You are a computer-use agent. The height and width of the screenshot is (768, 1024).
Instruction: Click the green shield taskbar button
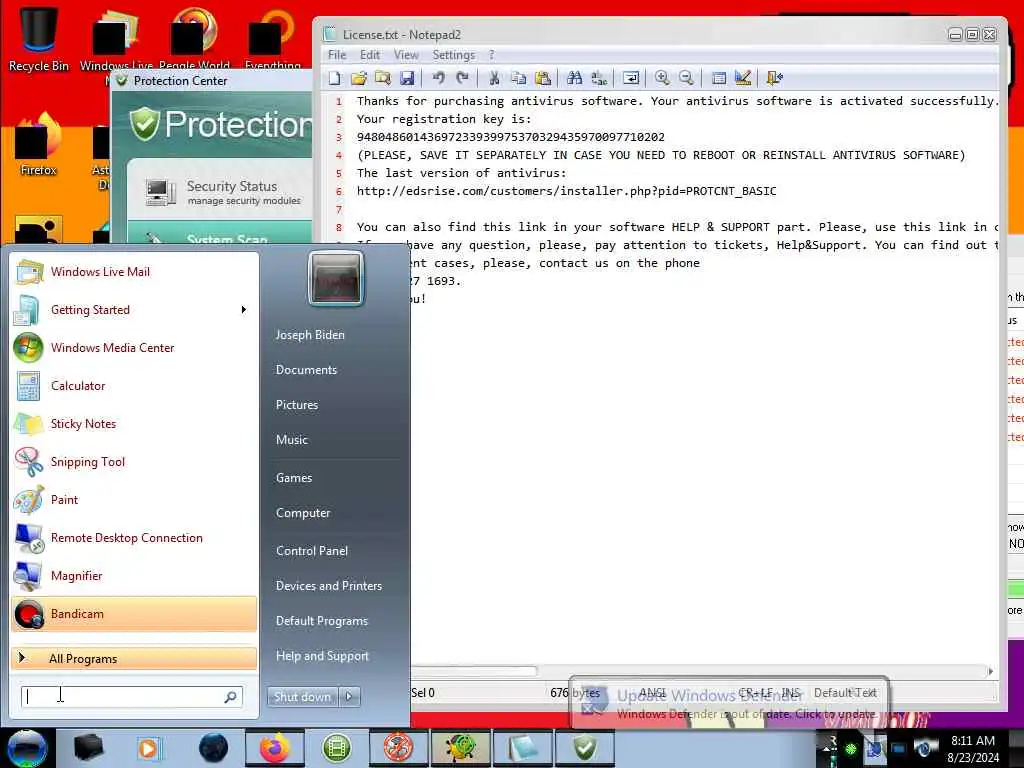tap(584, 748)
